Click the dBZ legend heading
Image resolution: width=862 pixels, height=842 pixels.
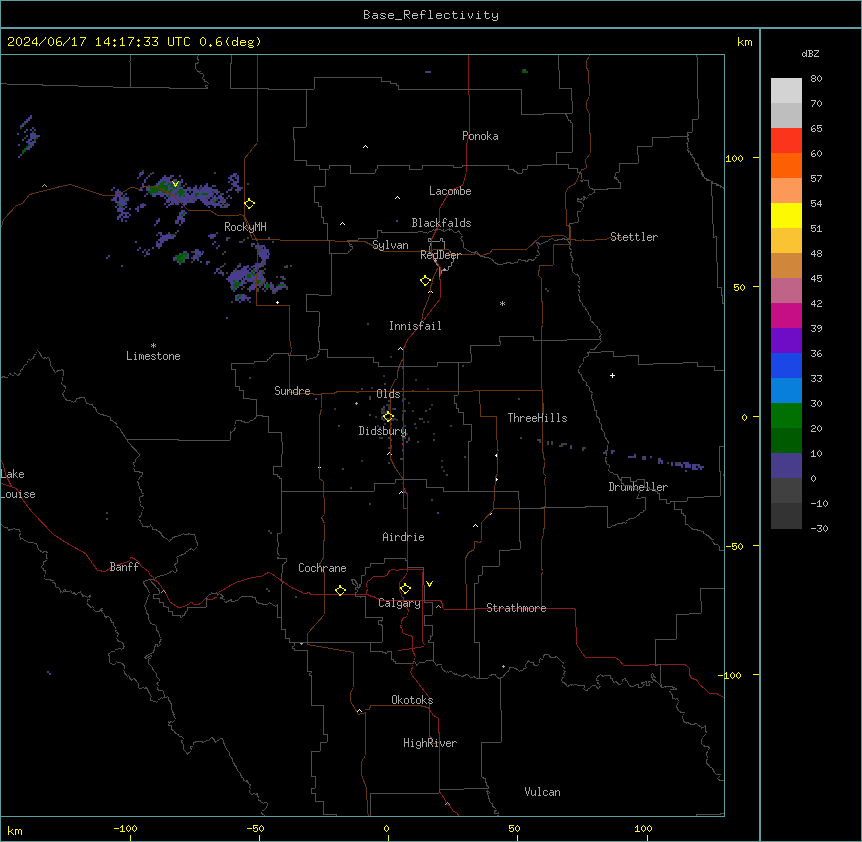(810, 53)
